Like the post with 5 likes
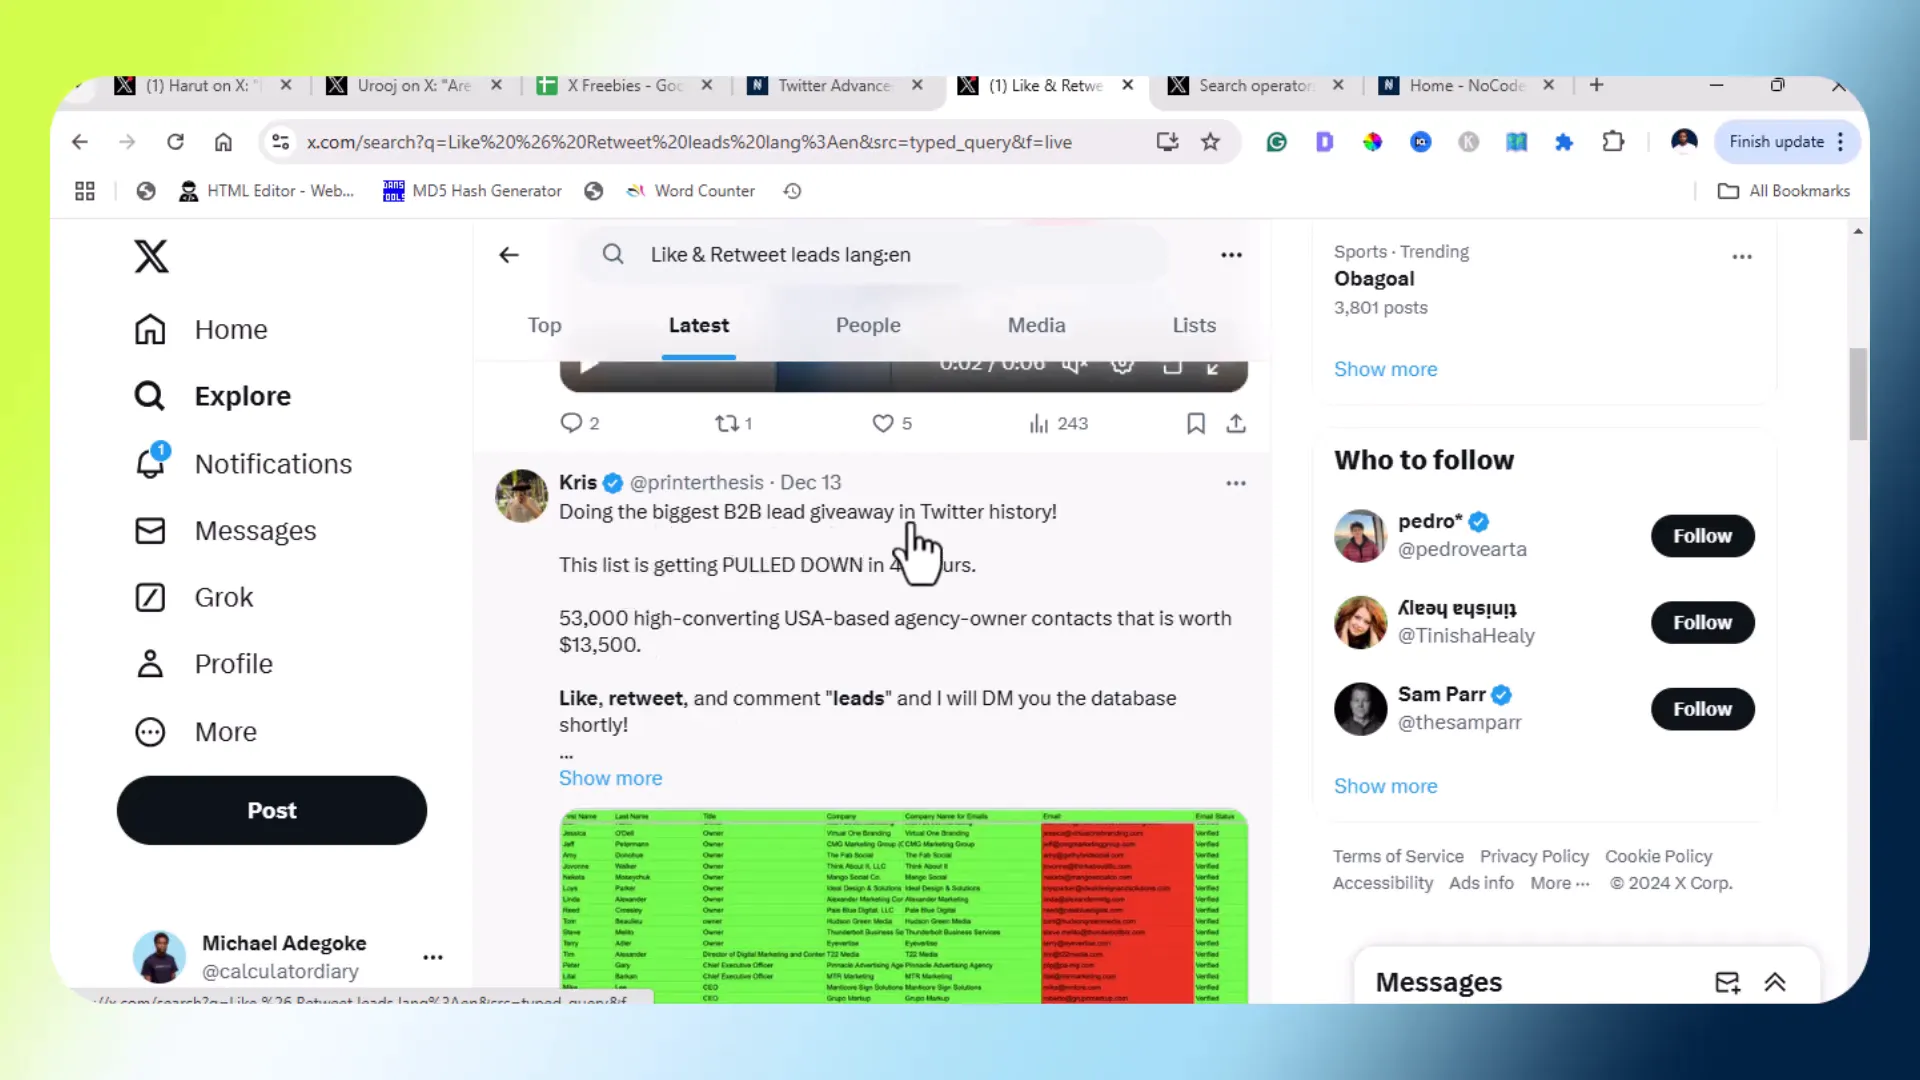 pos(891,423)
